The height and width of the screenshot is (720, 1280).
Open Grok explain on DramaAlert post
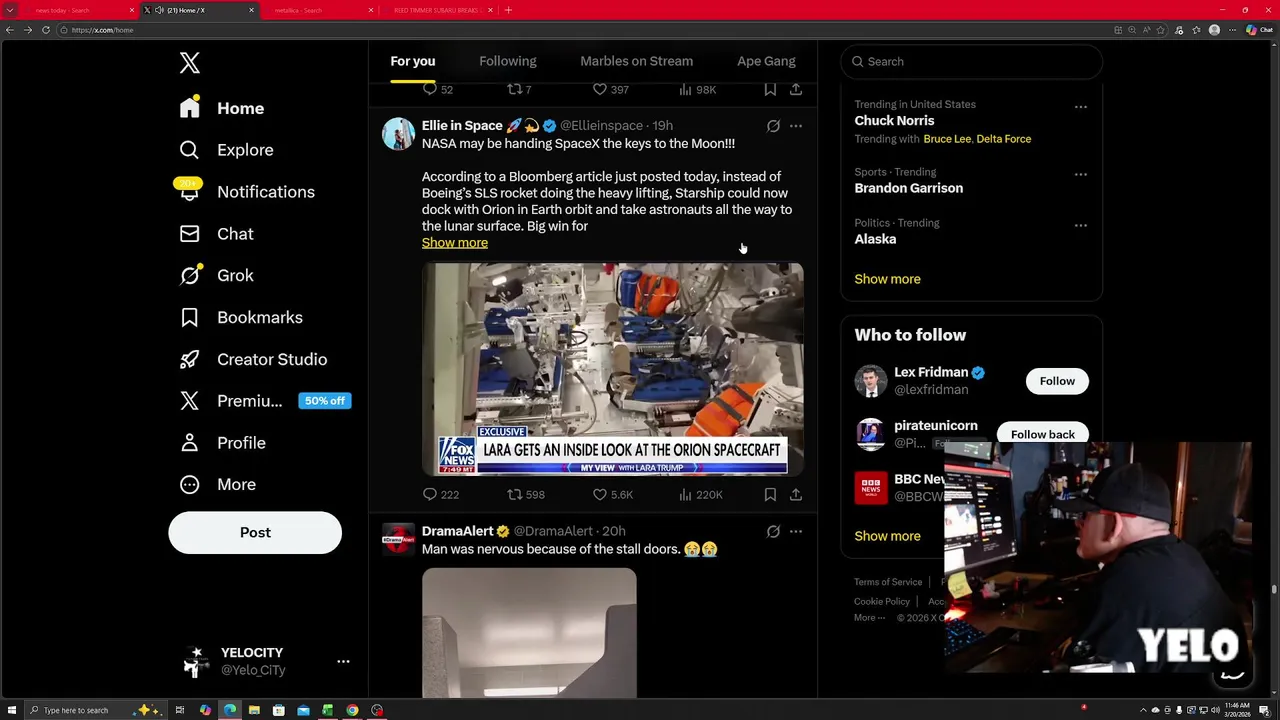(773, 532)
